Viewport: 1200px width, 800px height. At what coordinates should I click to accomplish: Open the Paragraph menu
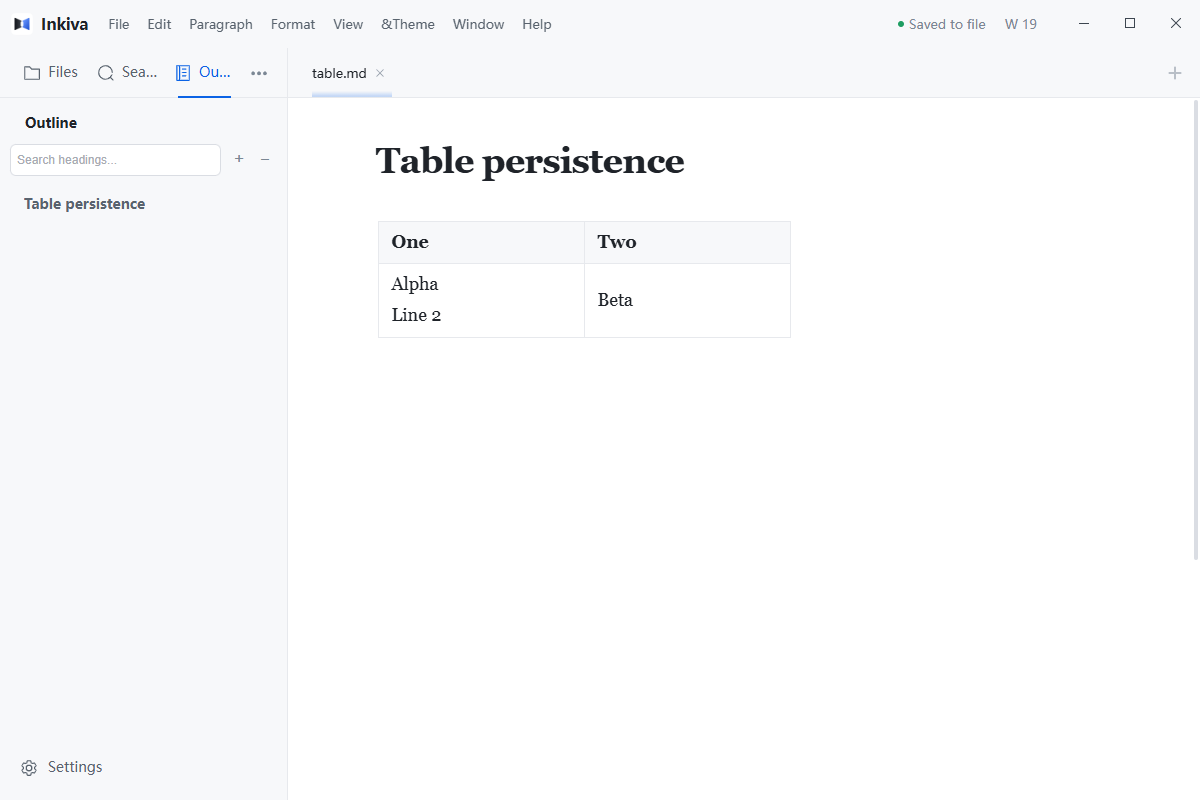(x=221, y=24)
